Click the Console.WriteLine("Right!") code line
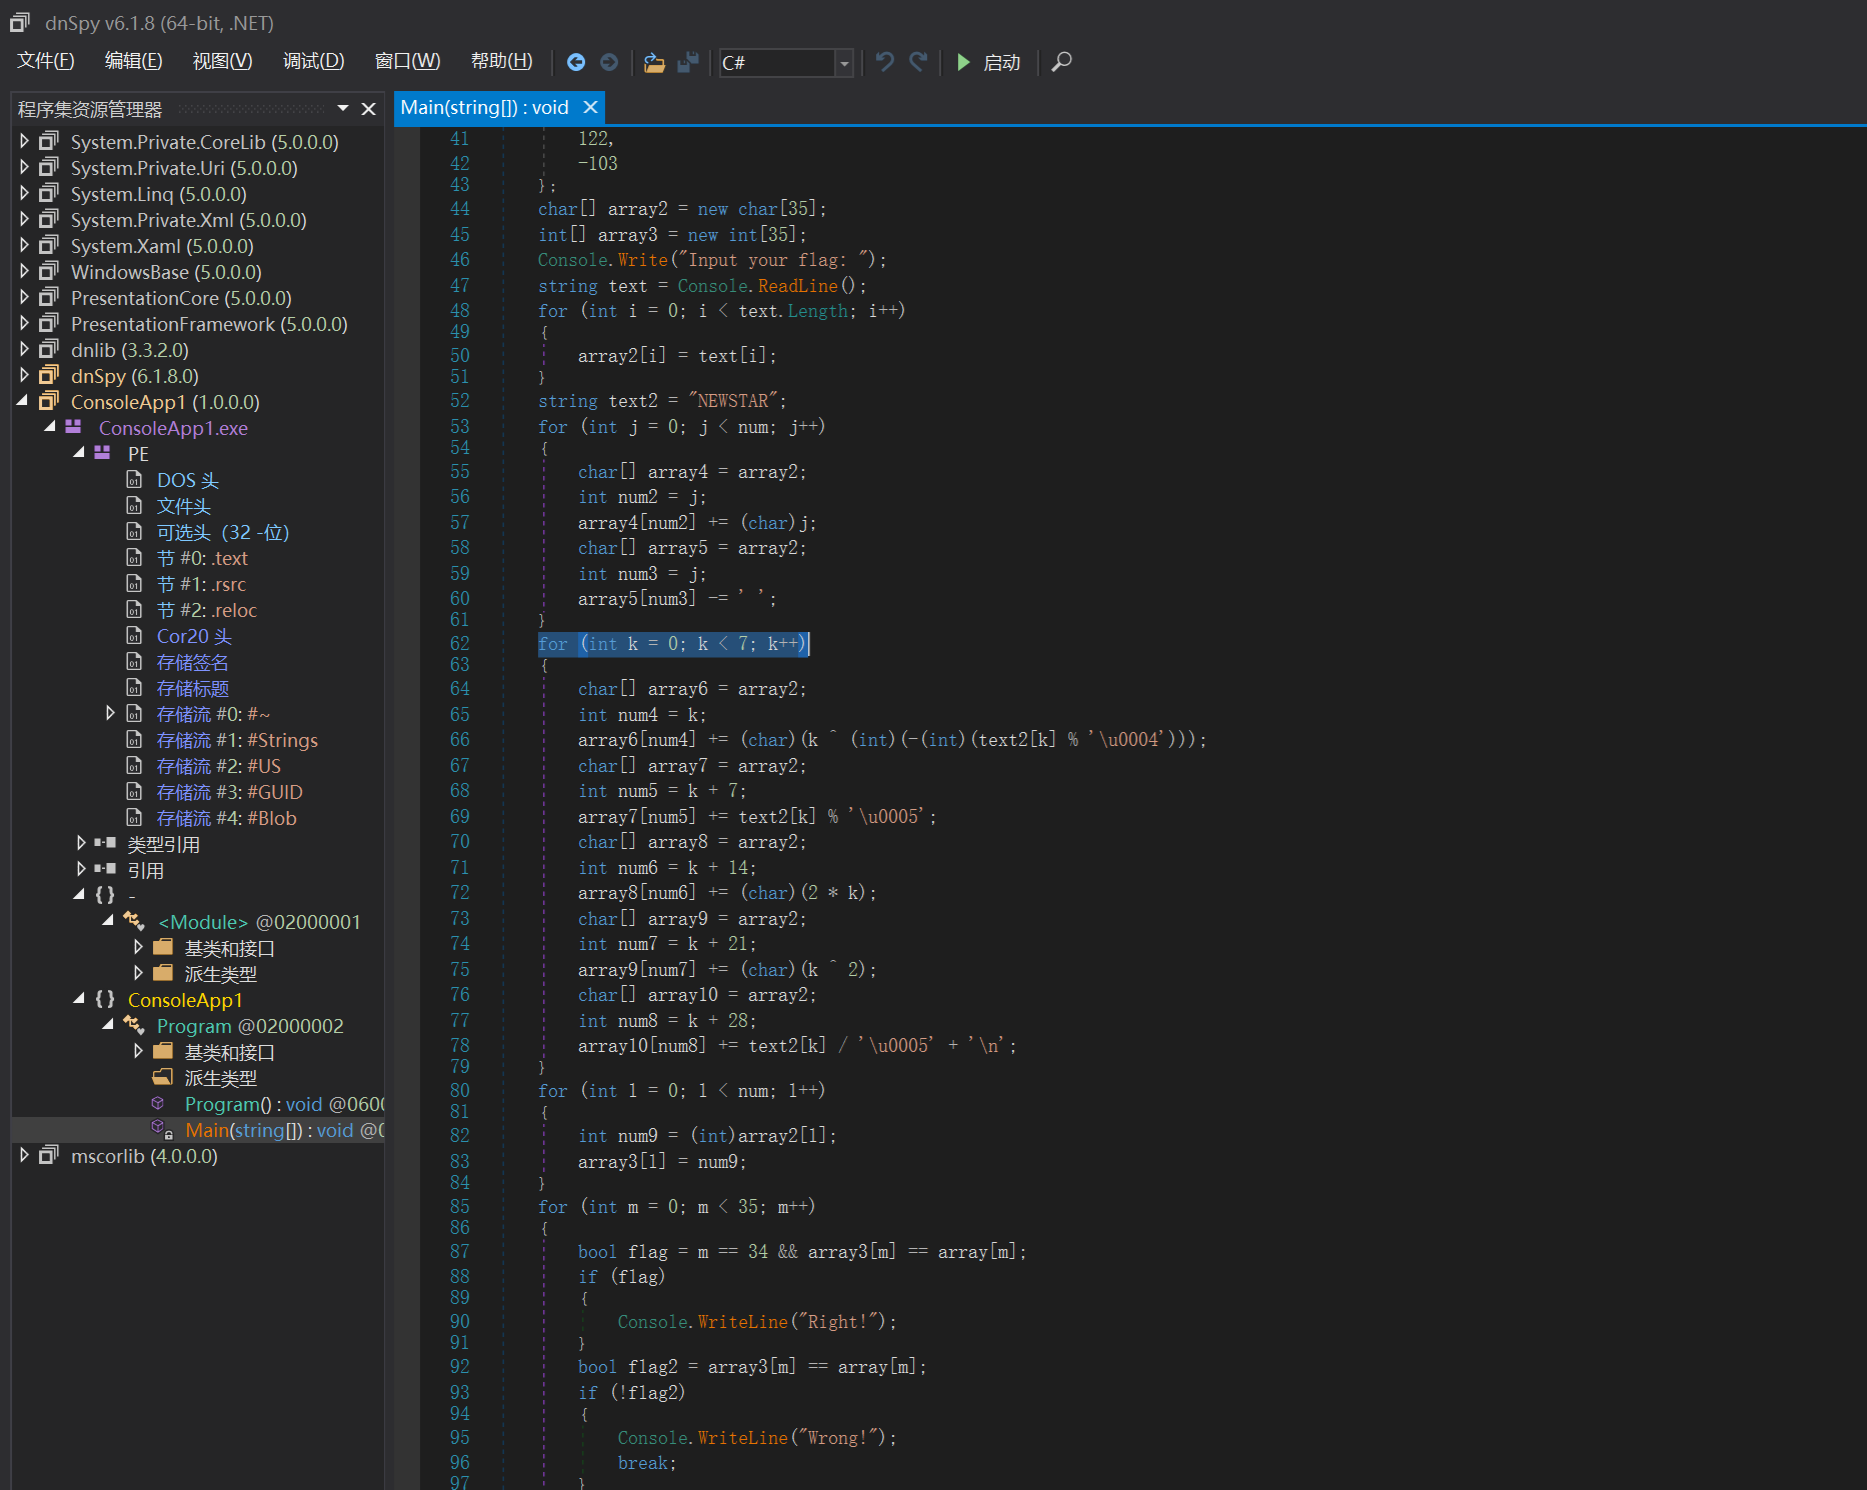1867x1490 pixels. coord(756,1322)
